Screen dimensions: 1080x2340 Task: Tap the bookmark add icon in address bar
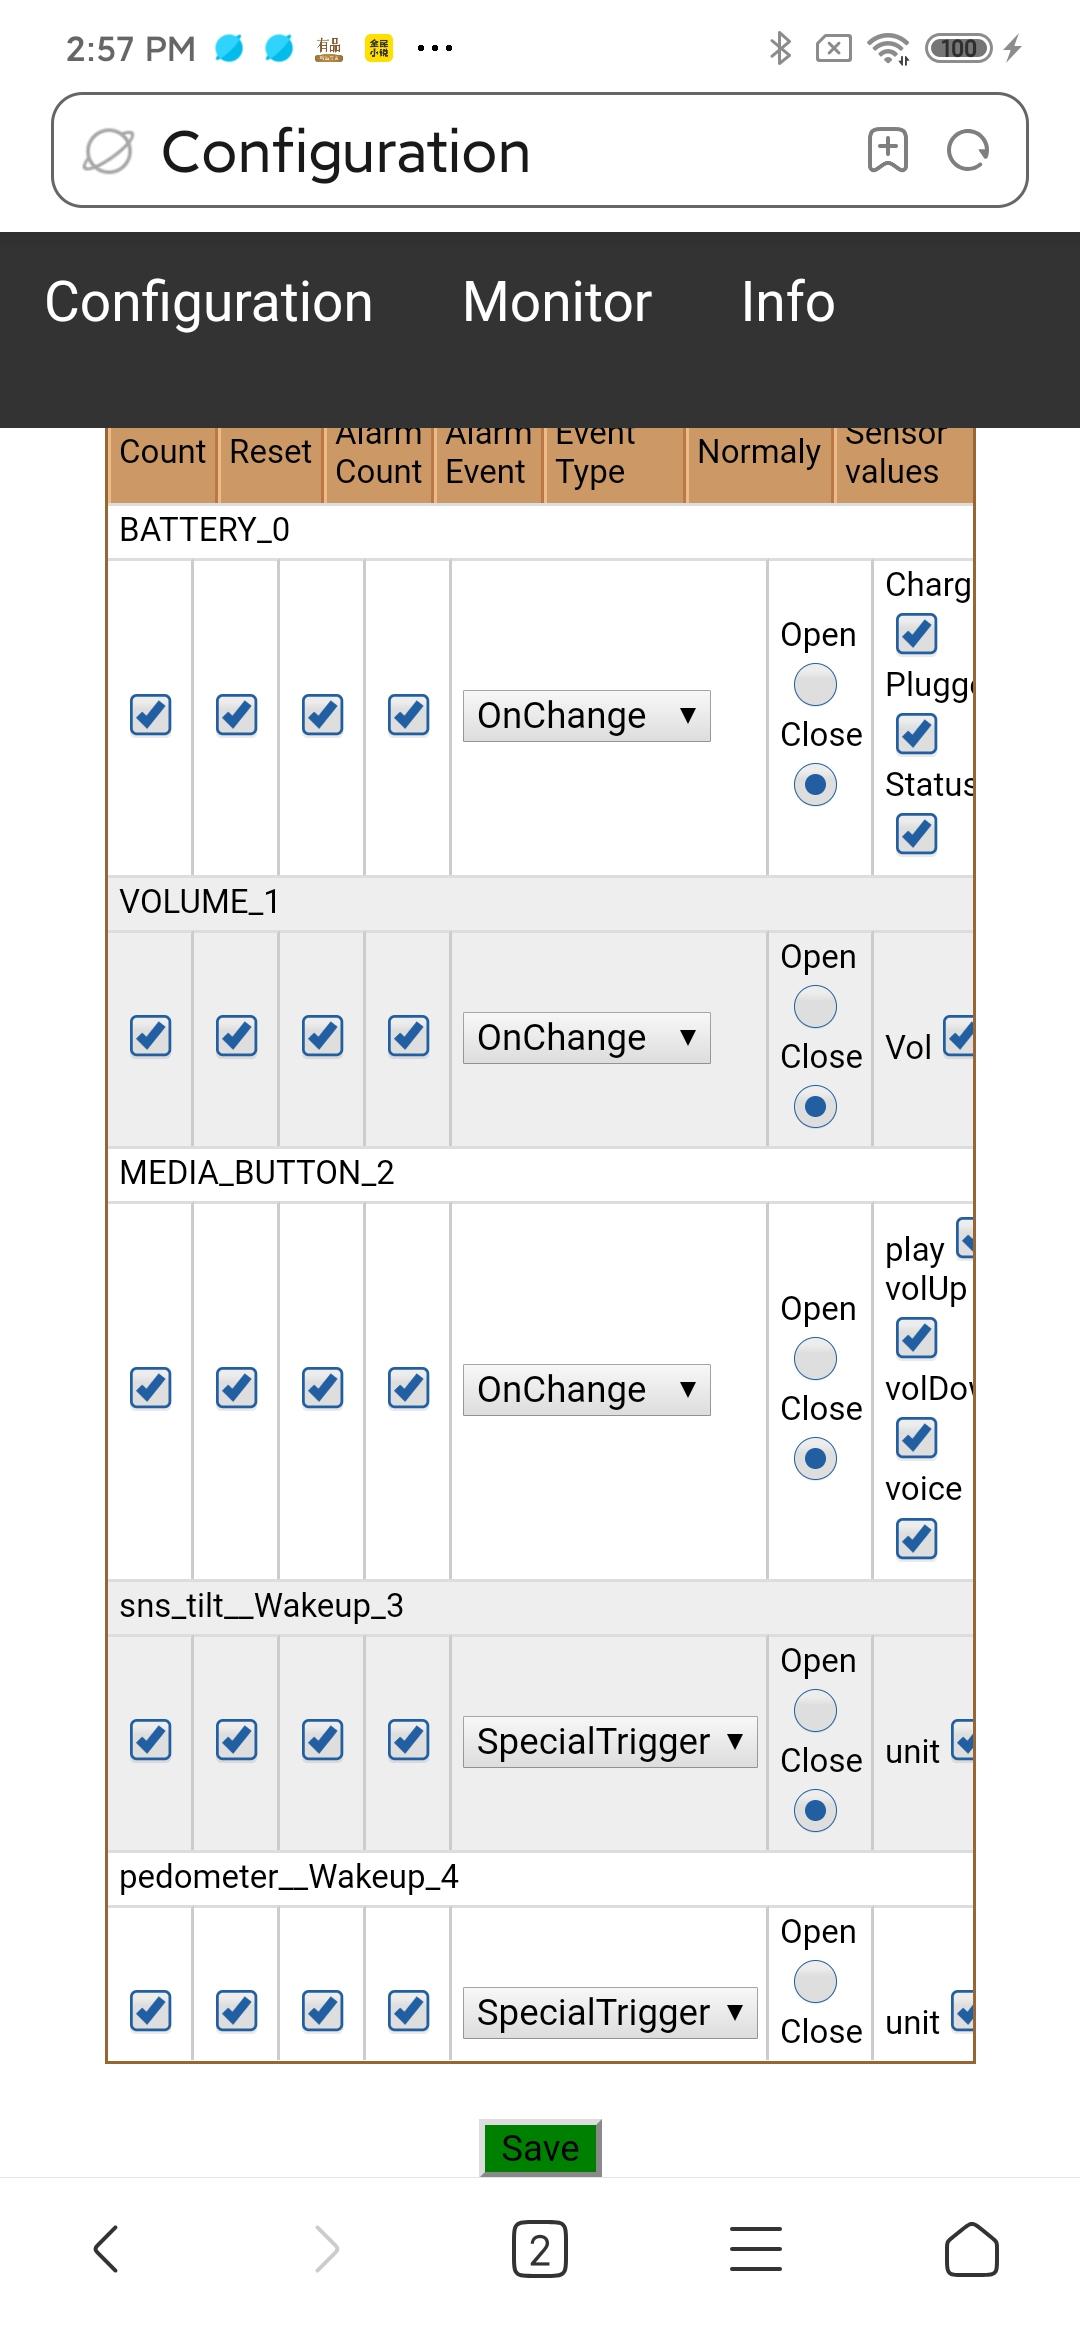887,150
